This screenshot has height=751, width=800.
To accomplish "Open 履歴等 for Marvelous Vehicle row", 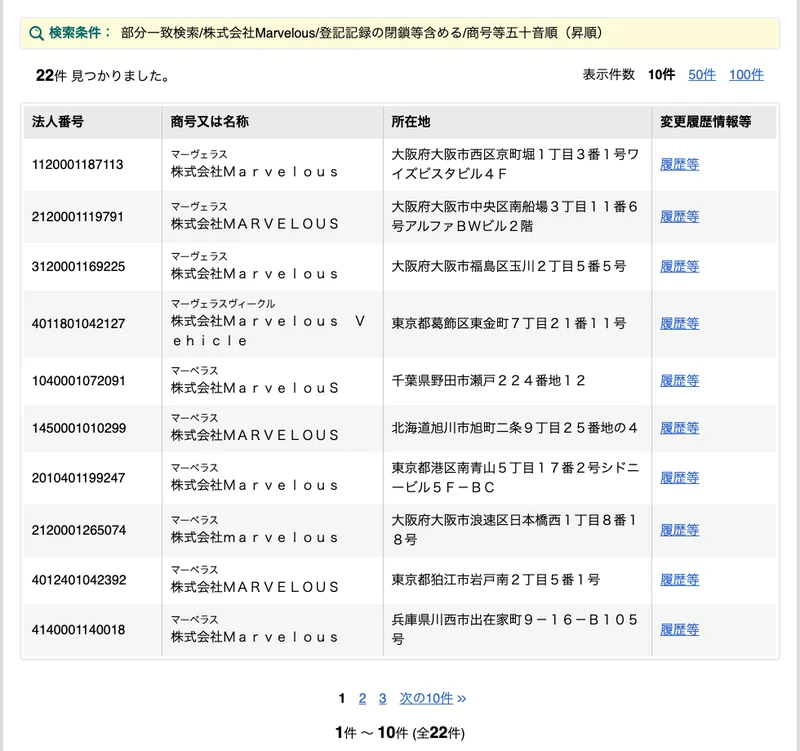I will [679, 323].
